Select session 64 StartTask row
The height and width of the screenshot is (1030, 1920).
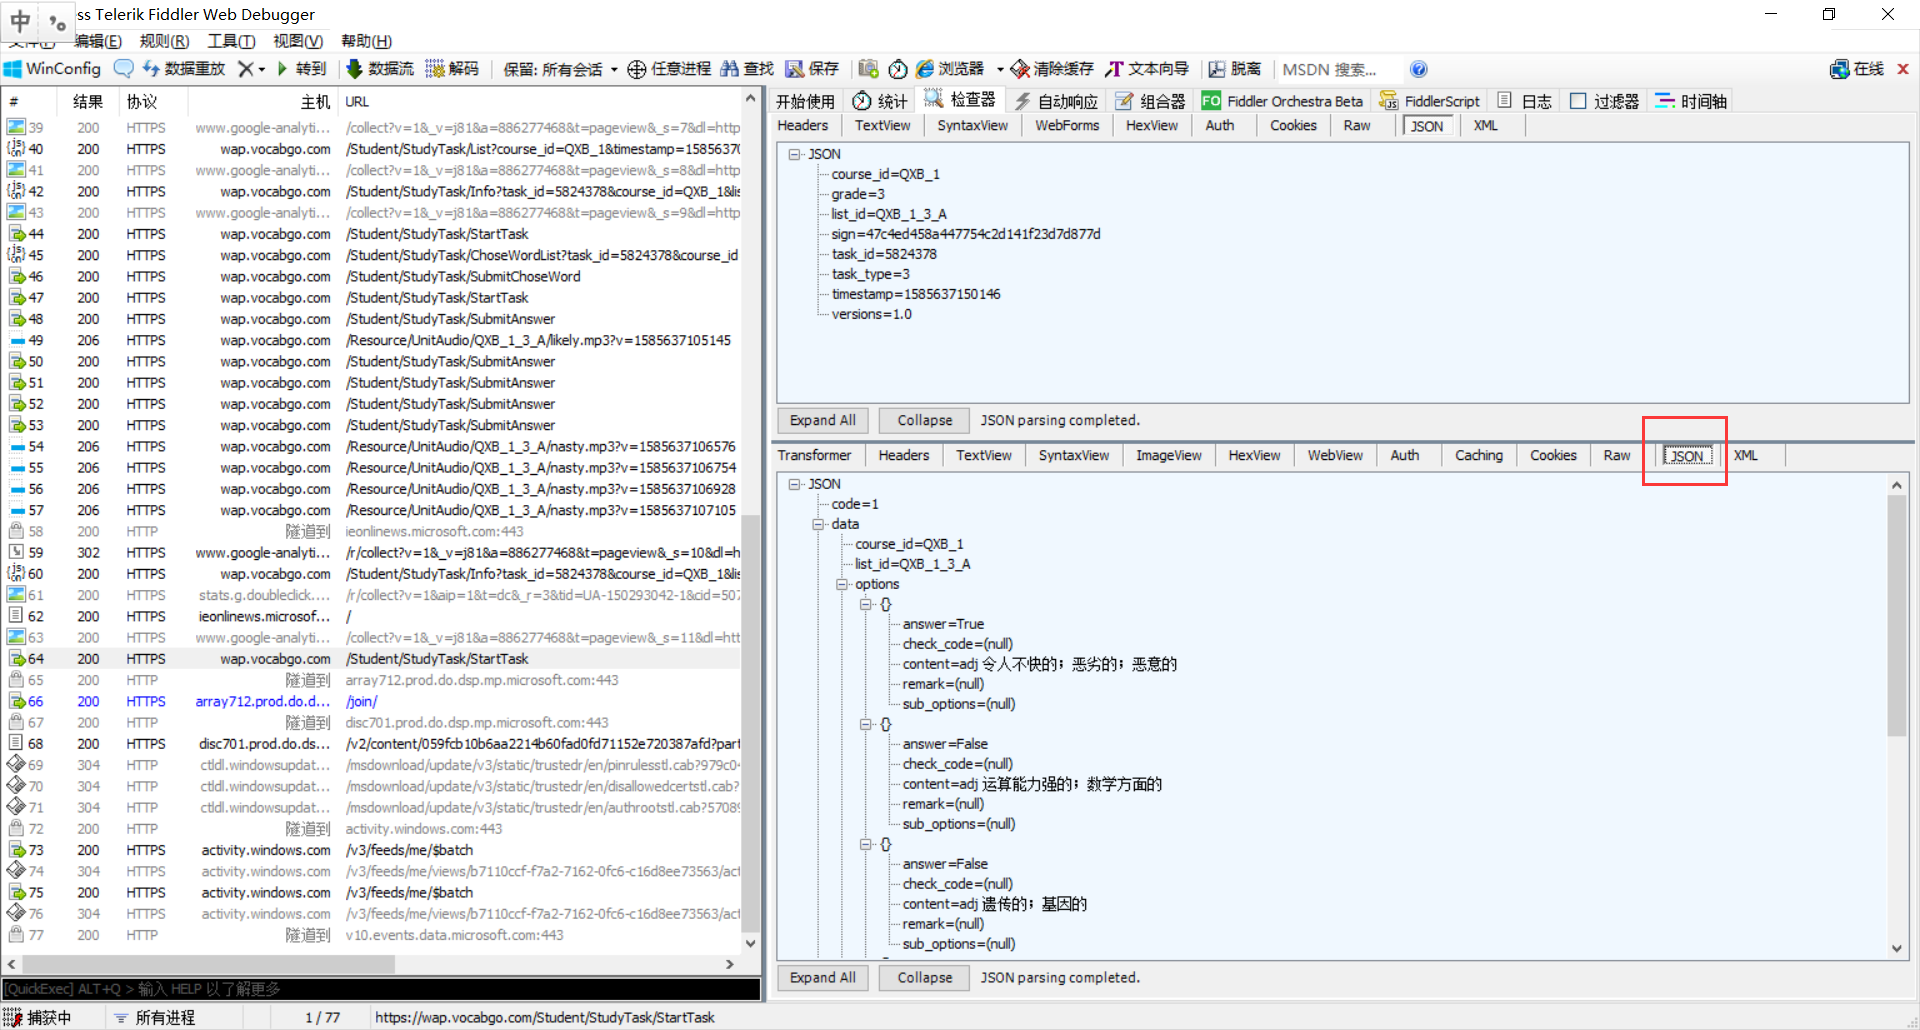(x=373, y=659)
